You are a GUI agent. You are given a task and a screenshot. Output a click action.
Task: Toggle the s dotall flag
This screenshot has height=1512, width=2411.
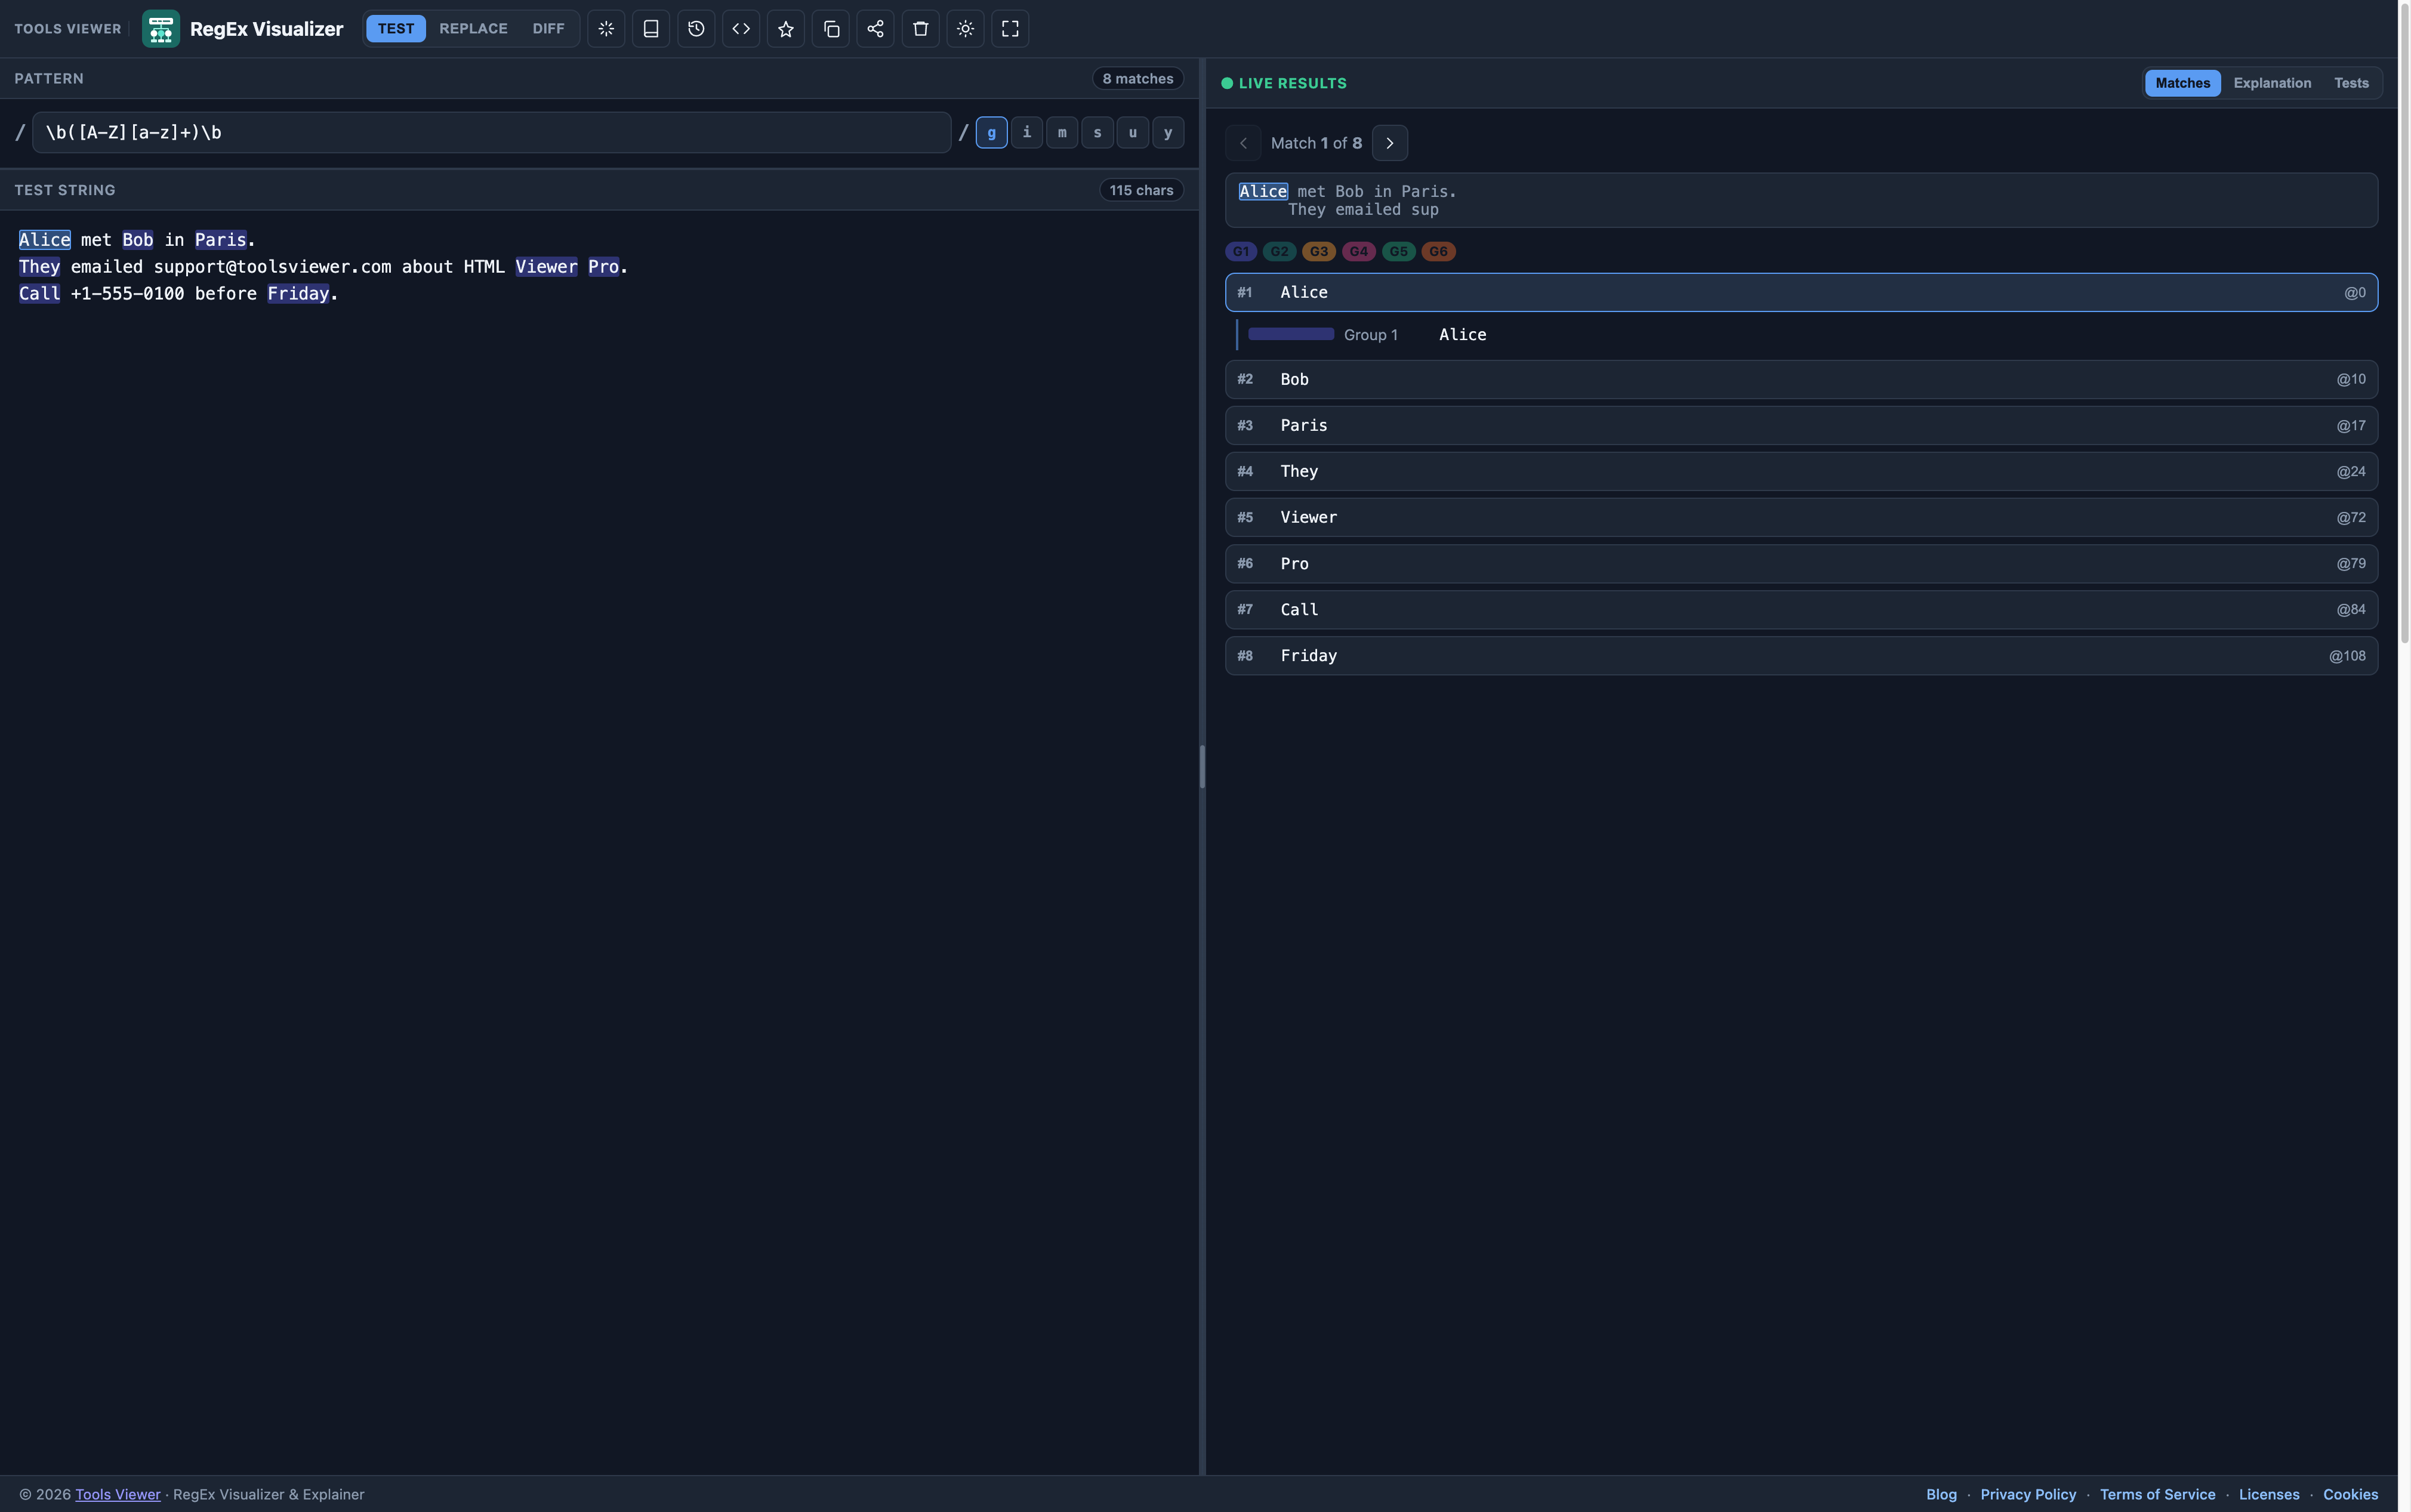point(1098,133)
